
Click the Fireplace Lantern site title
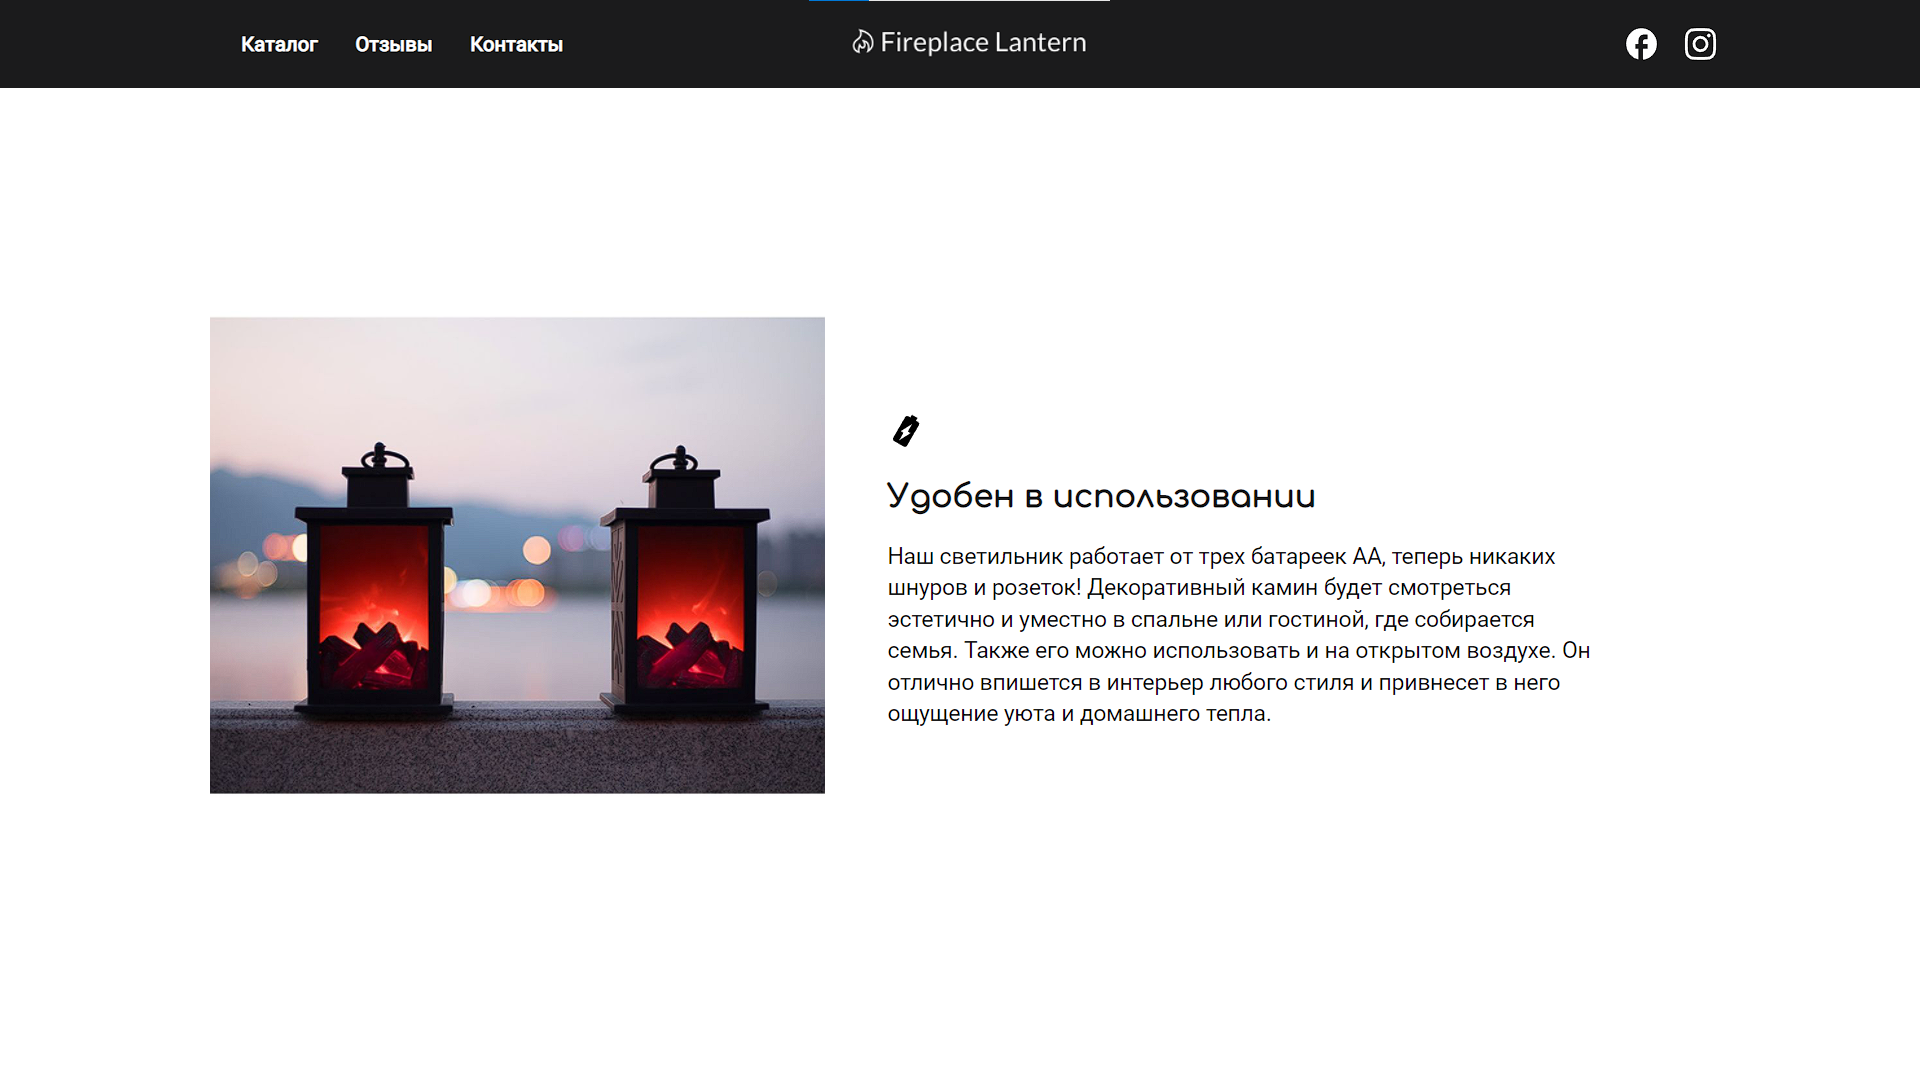tap(983, 42)
